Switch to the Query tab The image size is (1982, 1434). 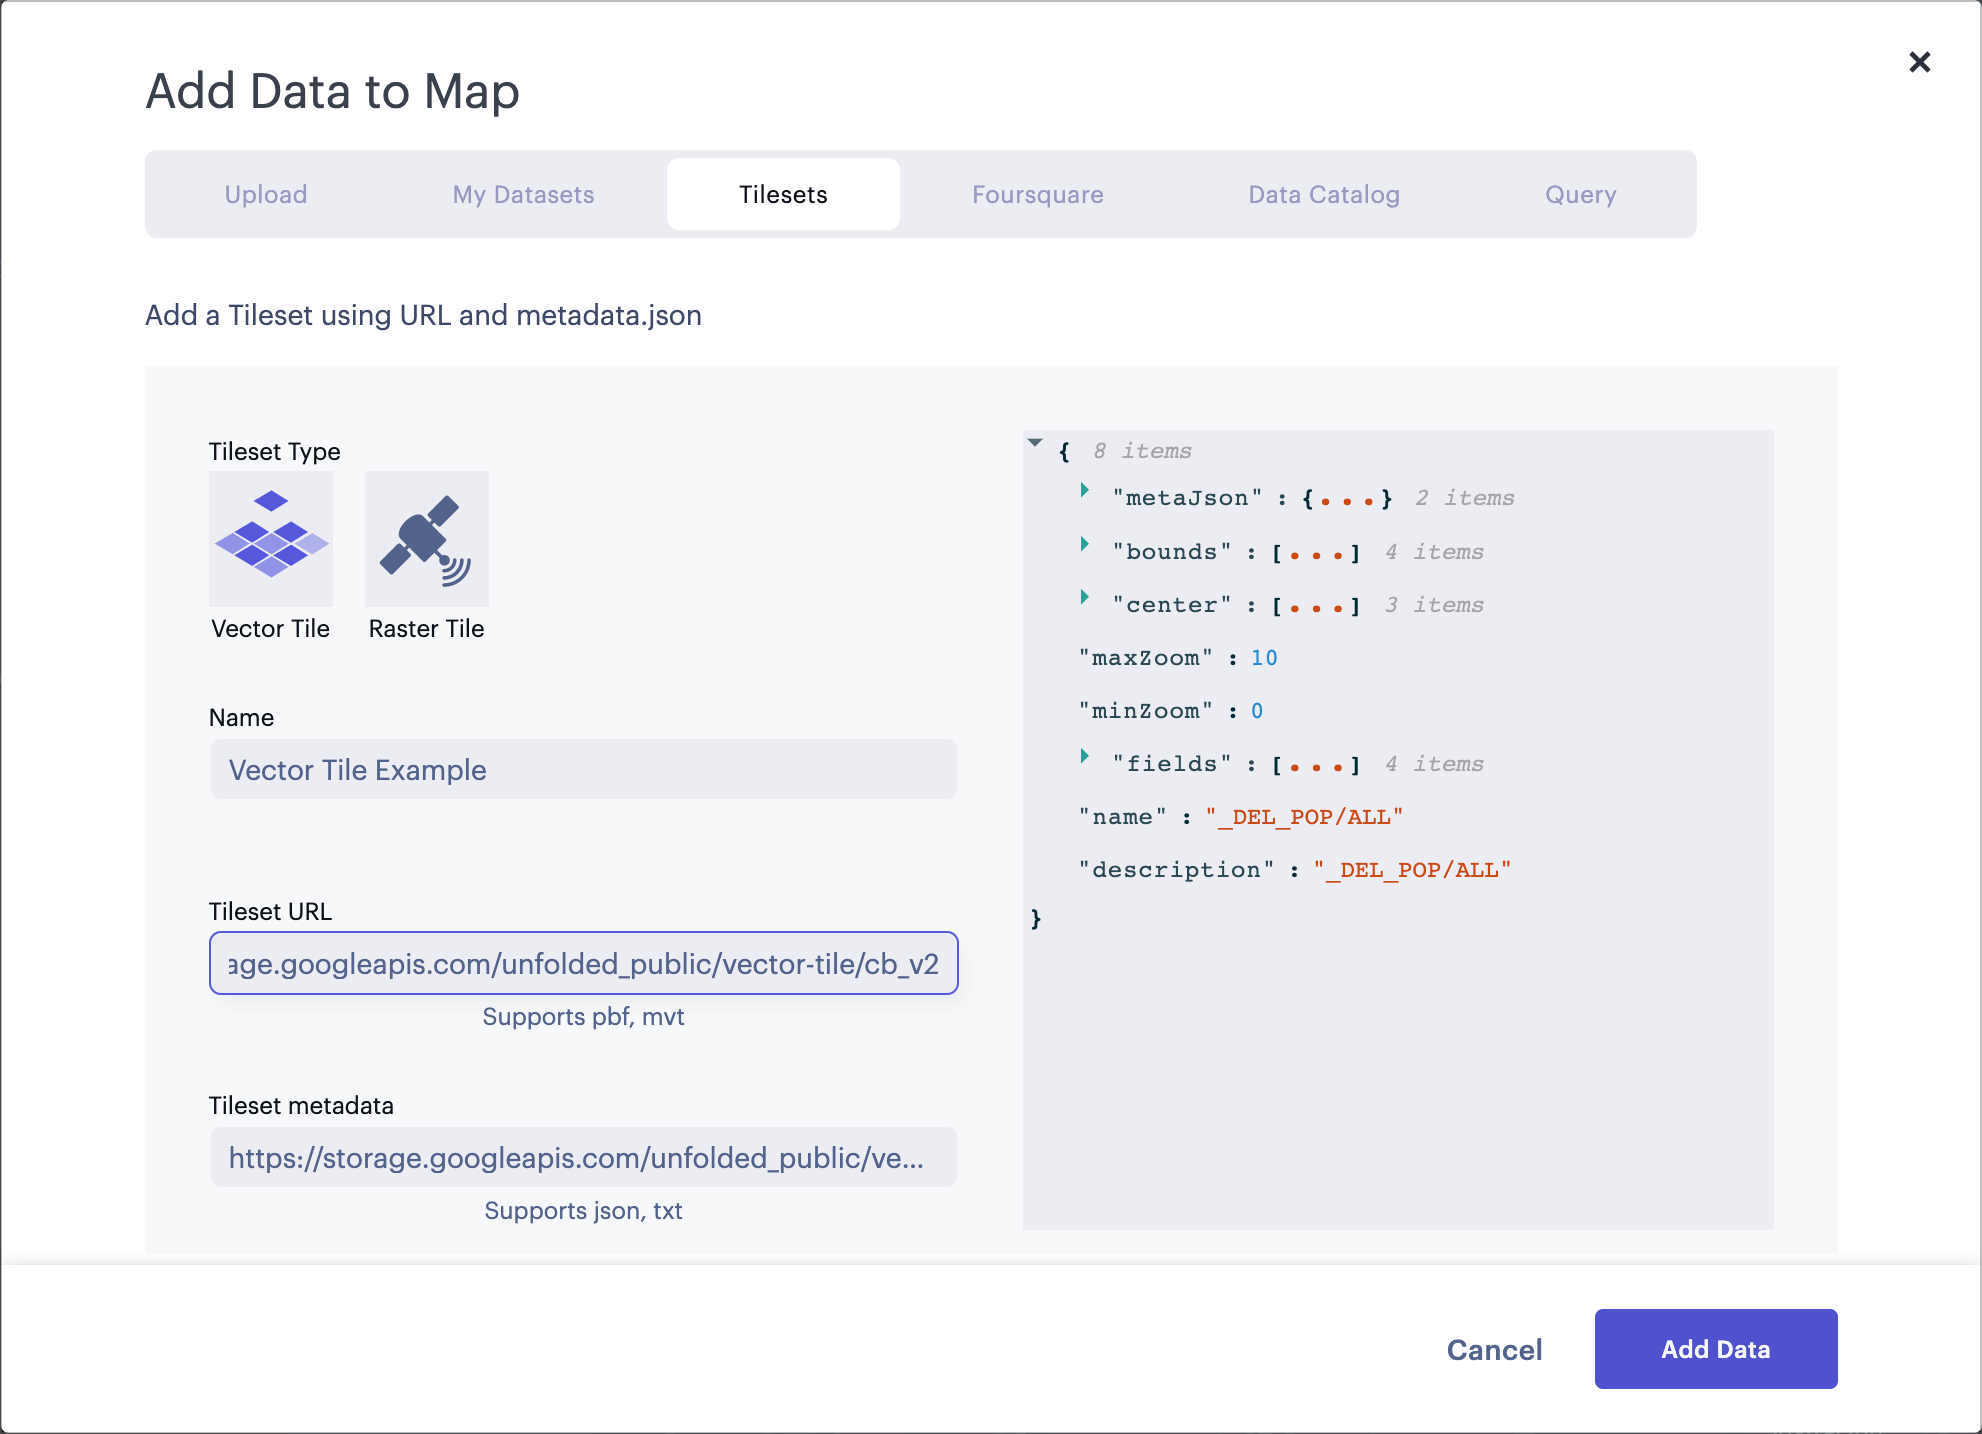(1580, 194)
